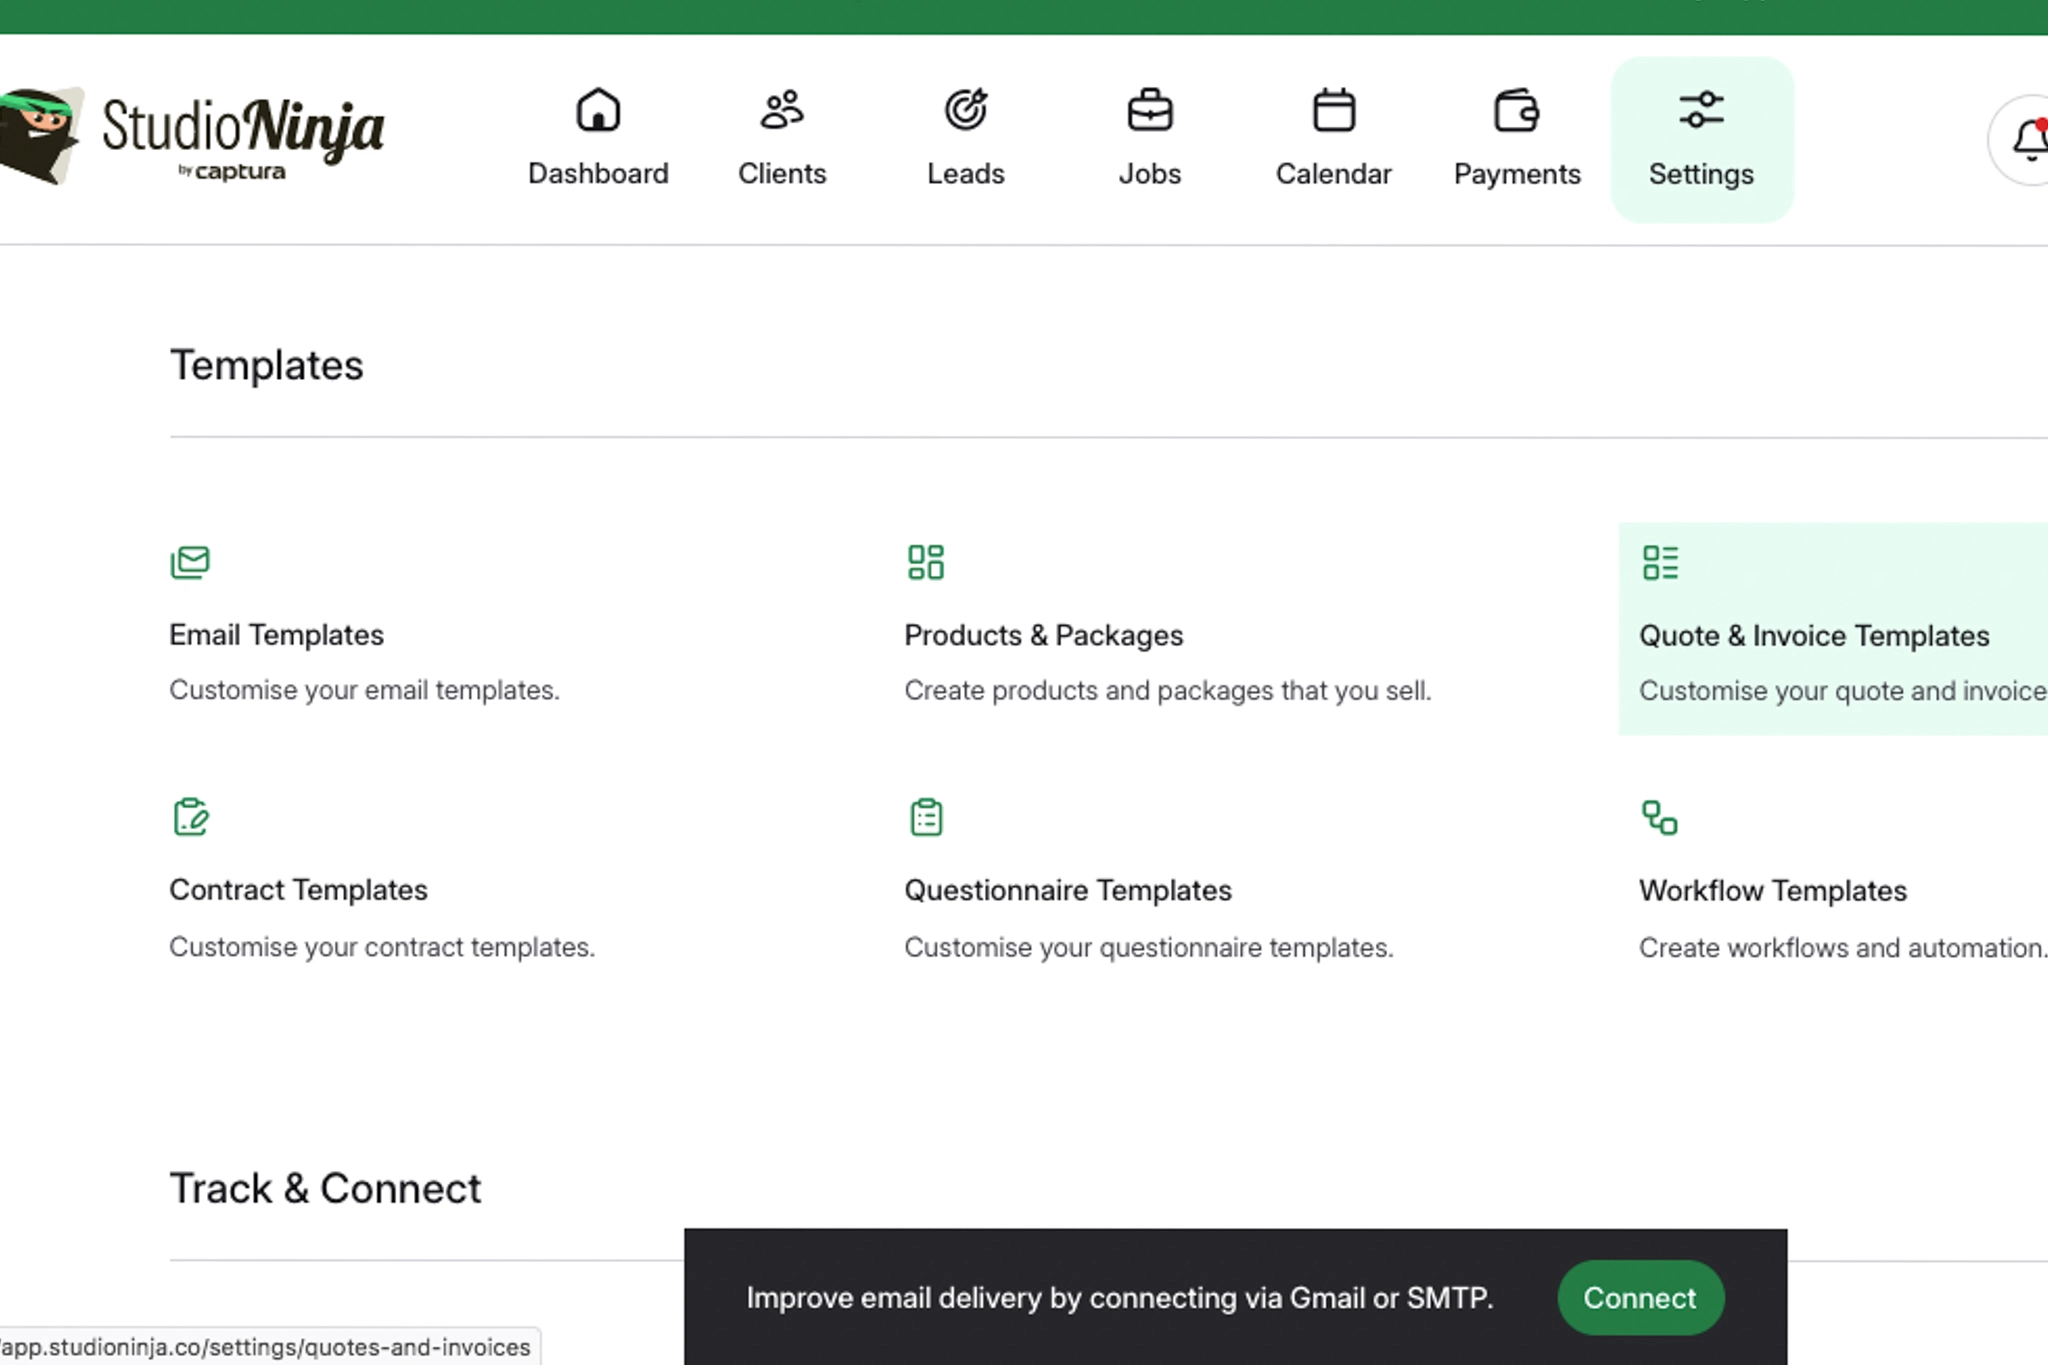Image resolution: width=2048 pixels, height=1365 pixels.
Task: Click the Settings sliders icon
Action: click(x=1701, y=110)
